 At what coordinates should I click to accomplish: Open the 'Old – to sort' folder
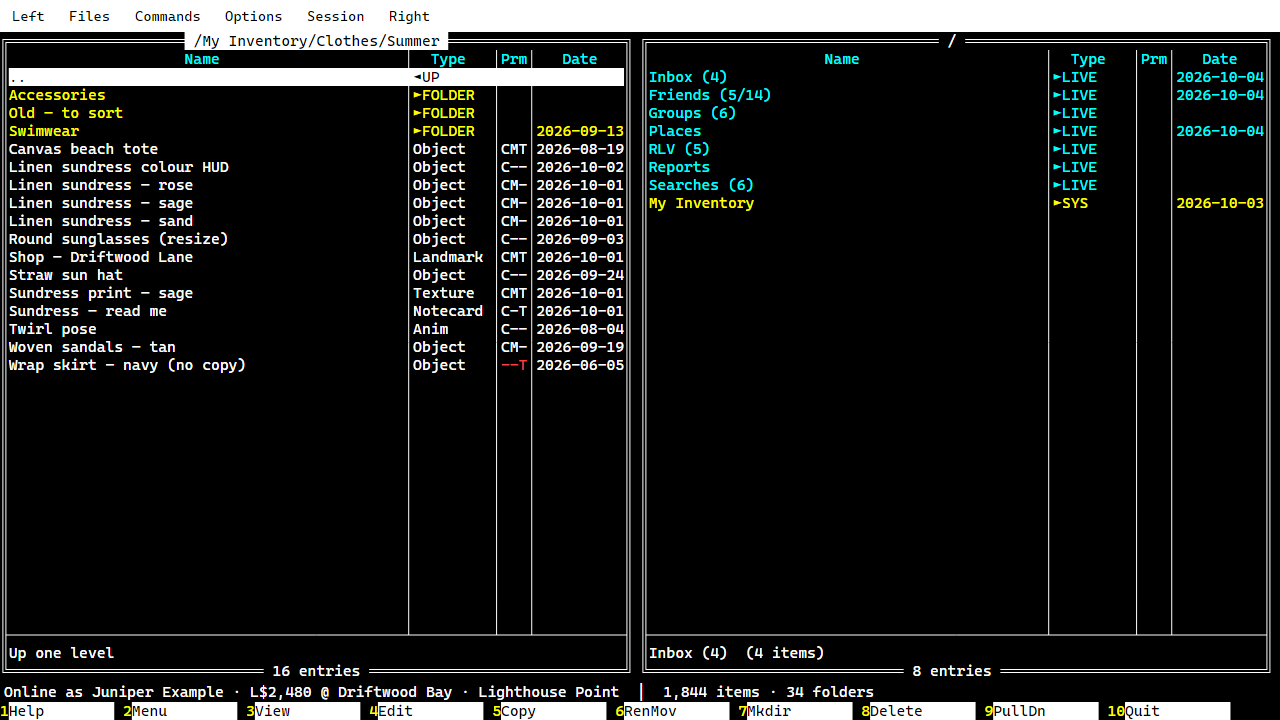[x=316, y=113]
